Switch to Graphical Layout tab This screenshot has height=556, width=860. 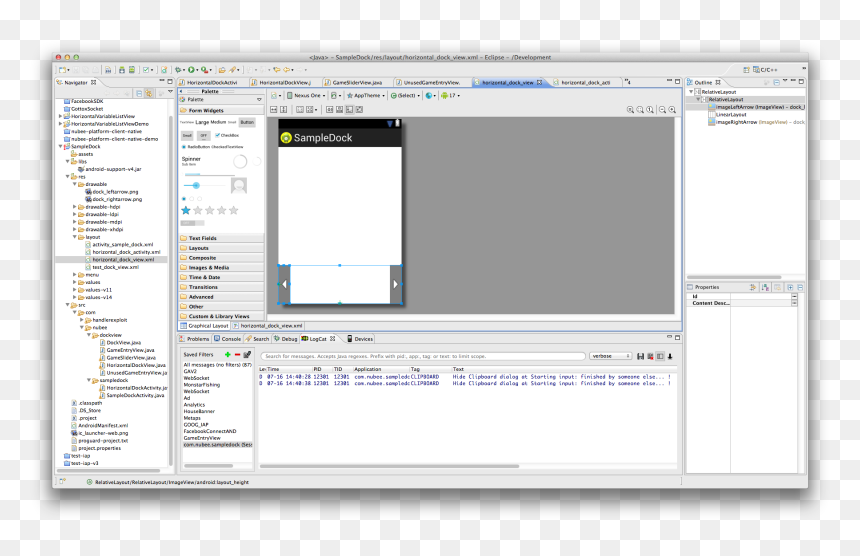point(204,326)
